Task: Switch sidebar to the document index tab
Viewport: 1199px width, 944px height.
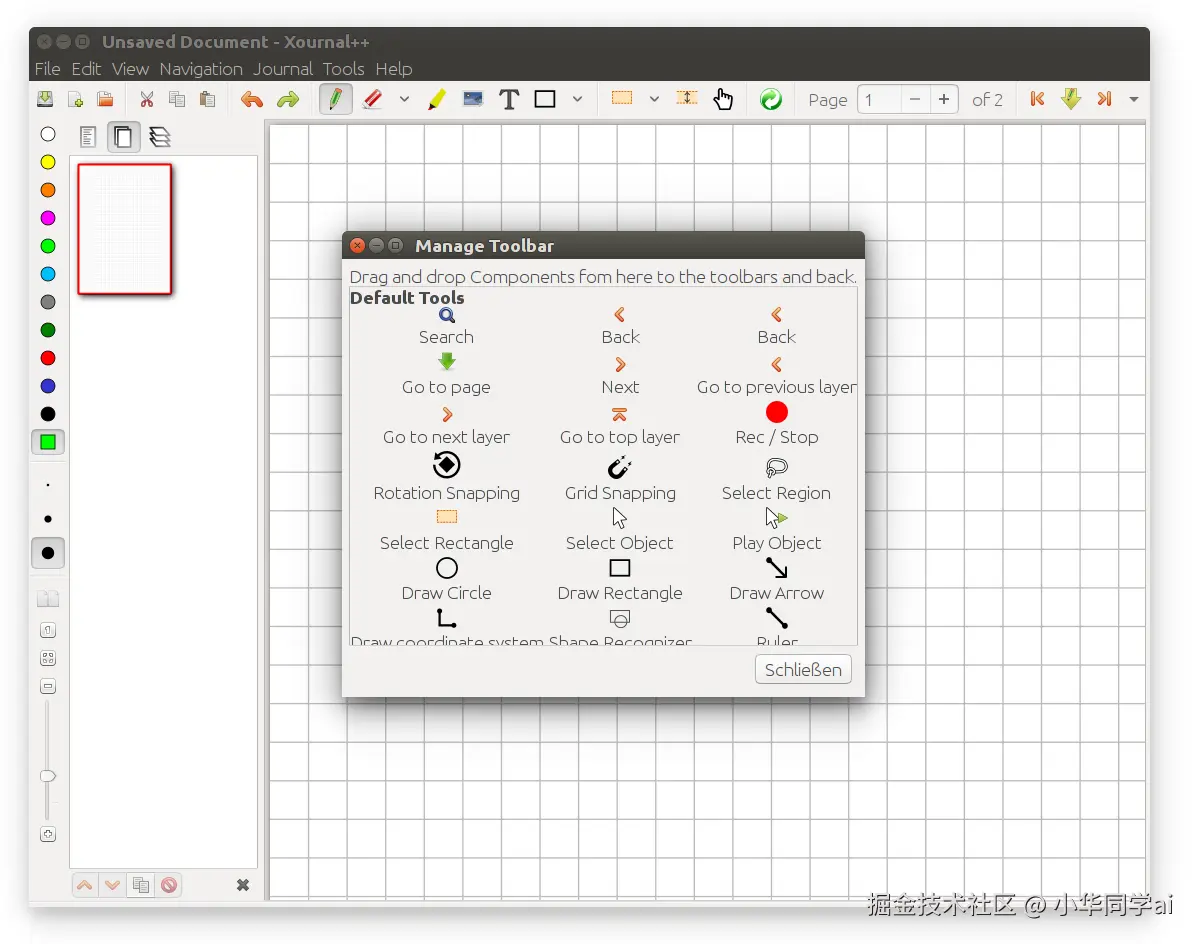Action: (88, 137)
